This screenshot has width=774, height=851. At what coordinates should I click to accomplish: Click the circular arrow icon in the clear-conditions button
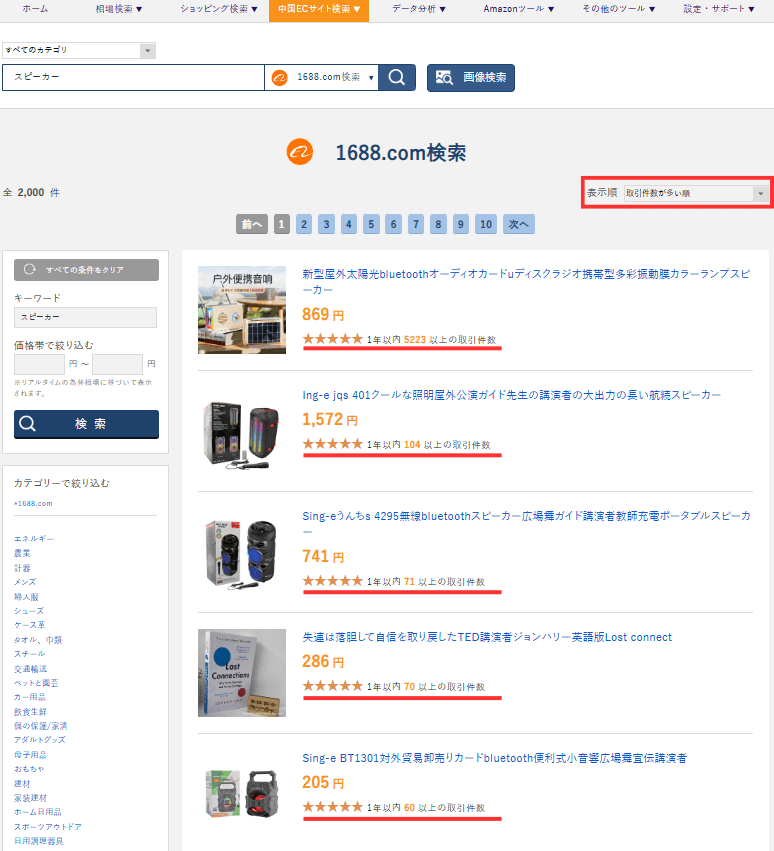pyautogui.click(x=30, y=269)
